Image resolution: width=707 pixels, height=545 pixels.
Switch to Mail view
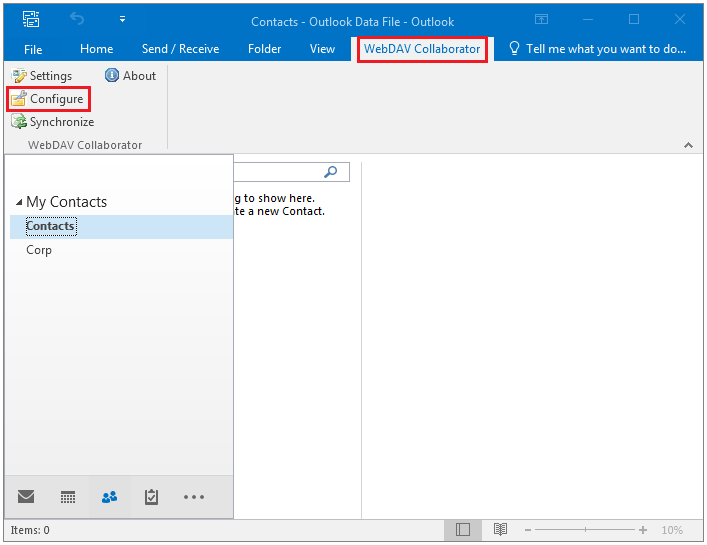coord(26,497)
